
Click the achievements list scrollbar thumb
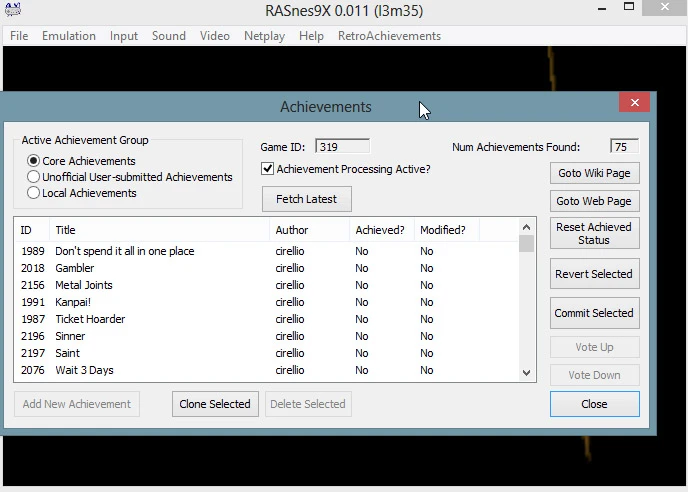click(x=527, y=244)
